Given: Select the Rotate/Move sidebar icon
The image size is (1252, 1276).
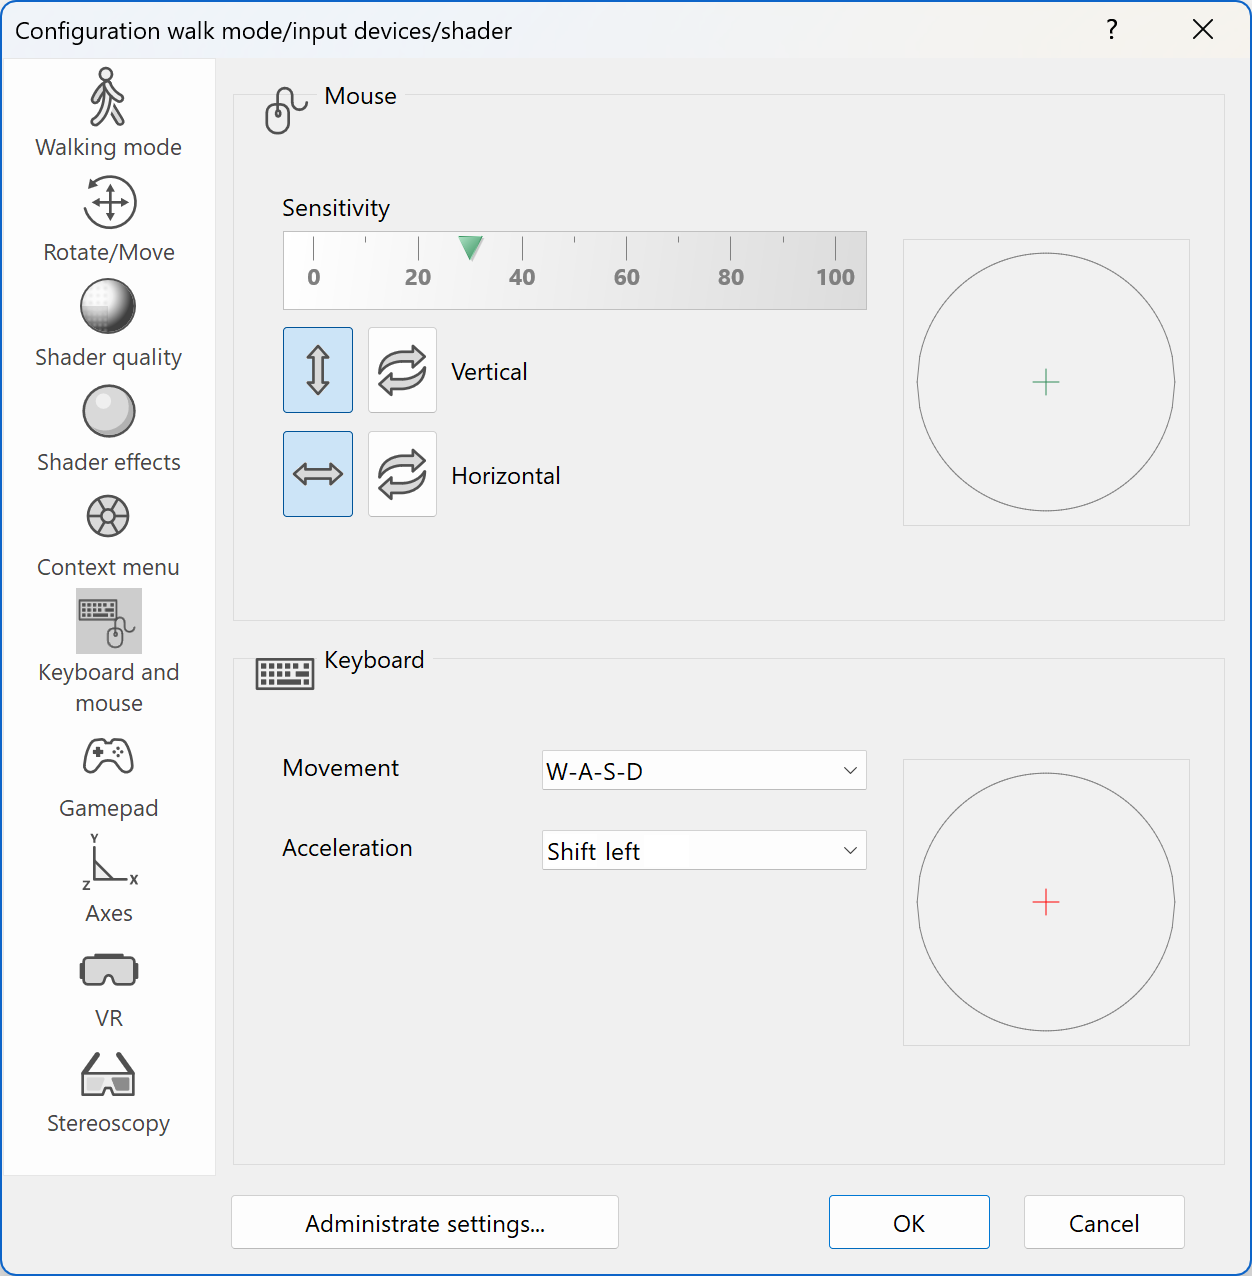Looking at the screenshot, I should (109, 203).
